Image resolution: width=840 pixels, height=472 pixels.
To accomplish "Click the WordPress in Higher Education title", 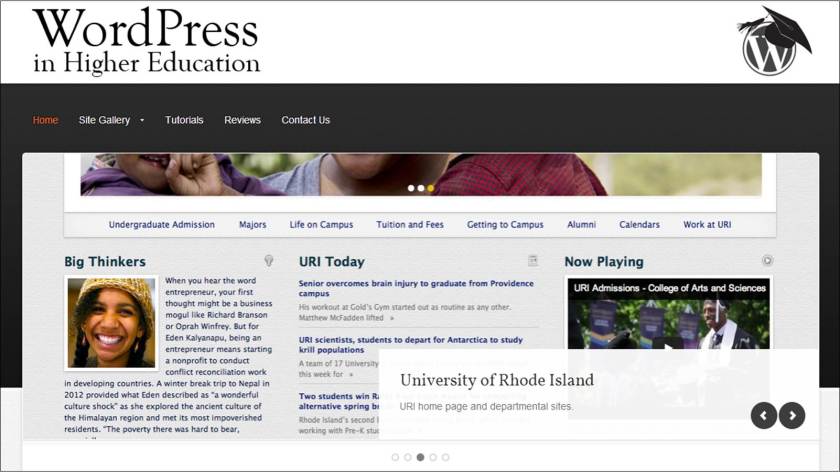I will point(146,41).
